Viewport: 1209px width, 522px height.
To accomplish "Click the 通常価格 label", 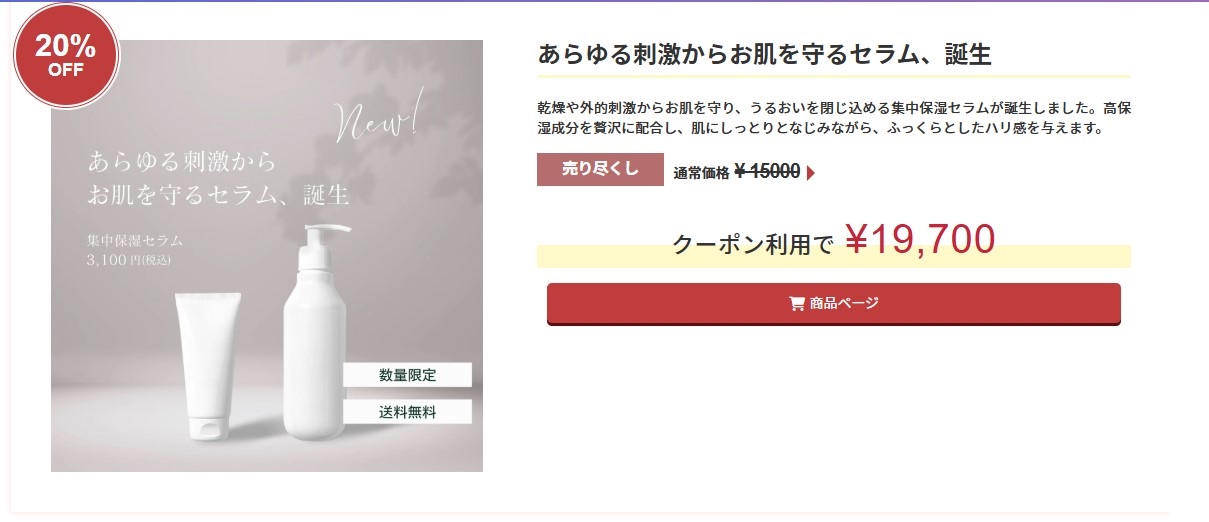I will point(701,173).
